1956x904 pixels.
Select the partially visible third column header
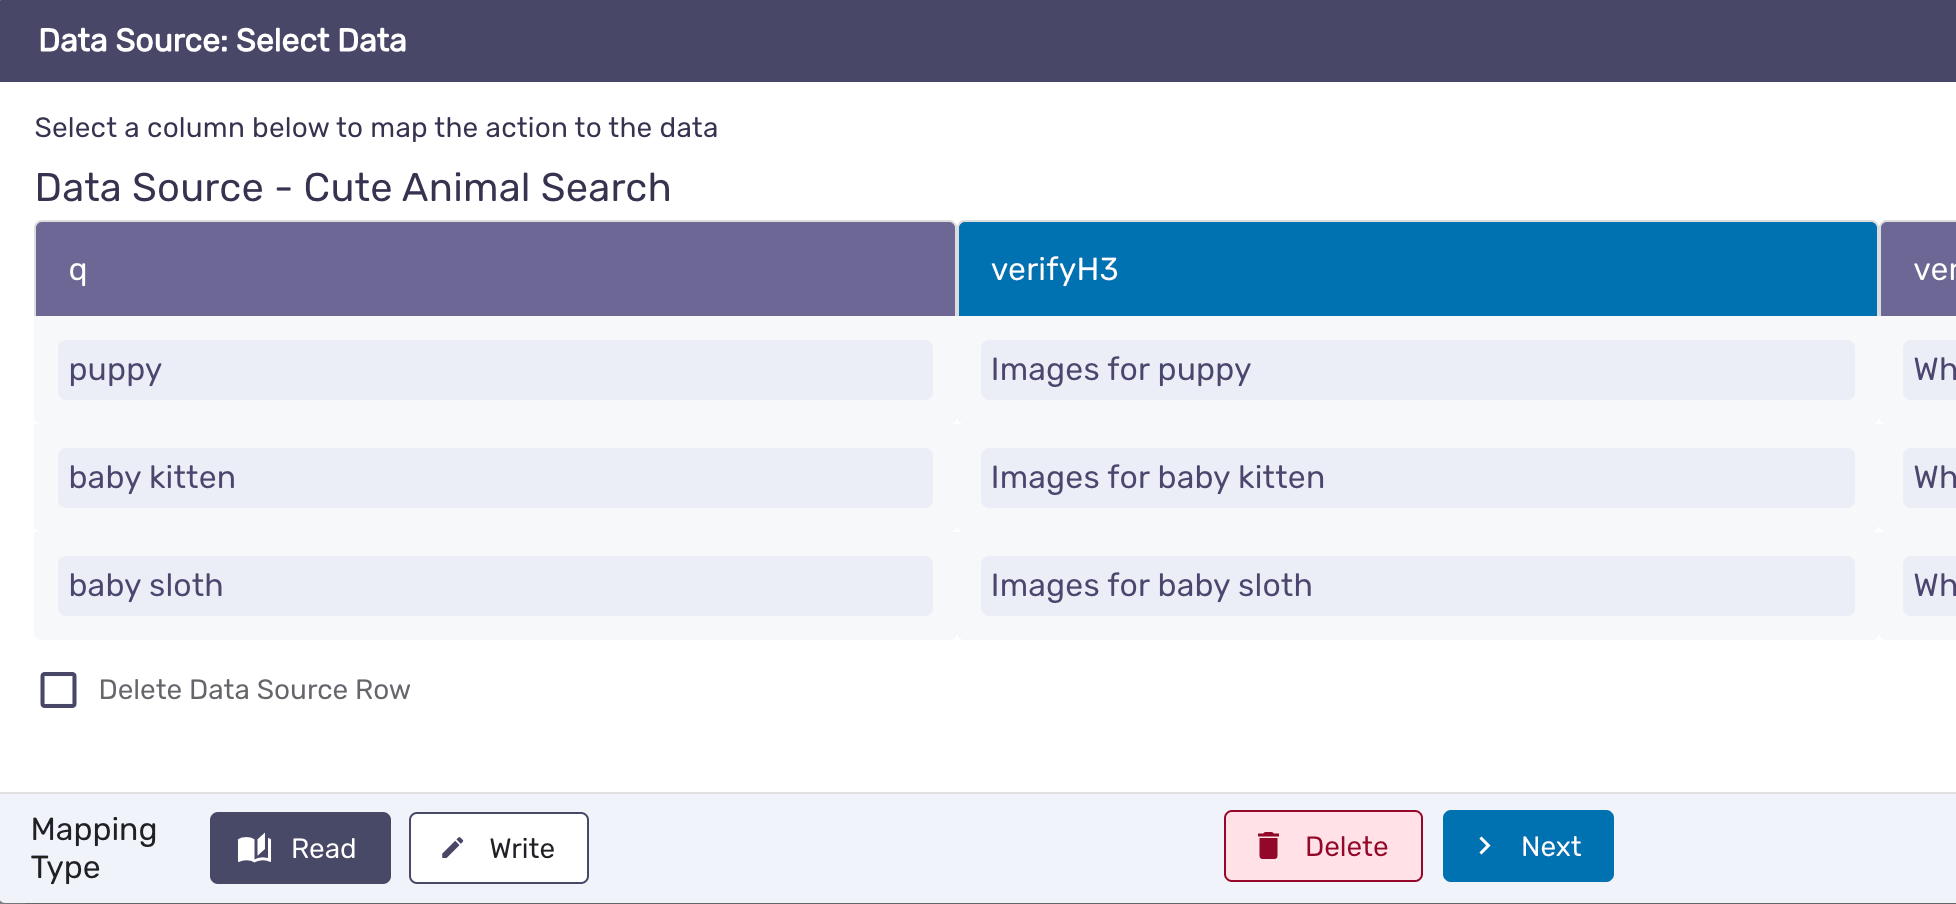click(x=1918, y=269)
